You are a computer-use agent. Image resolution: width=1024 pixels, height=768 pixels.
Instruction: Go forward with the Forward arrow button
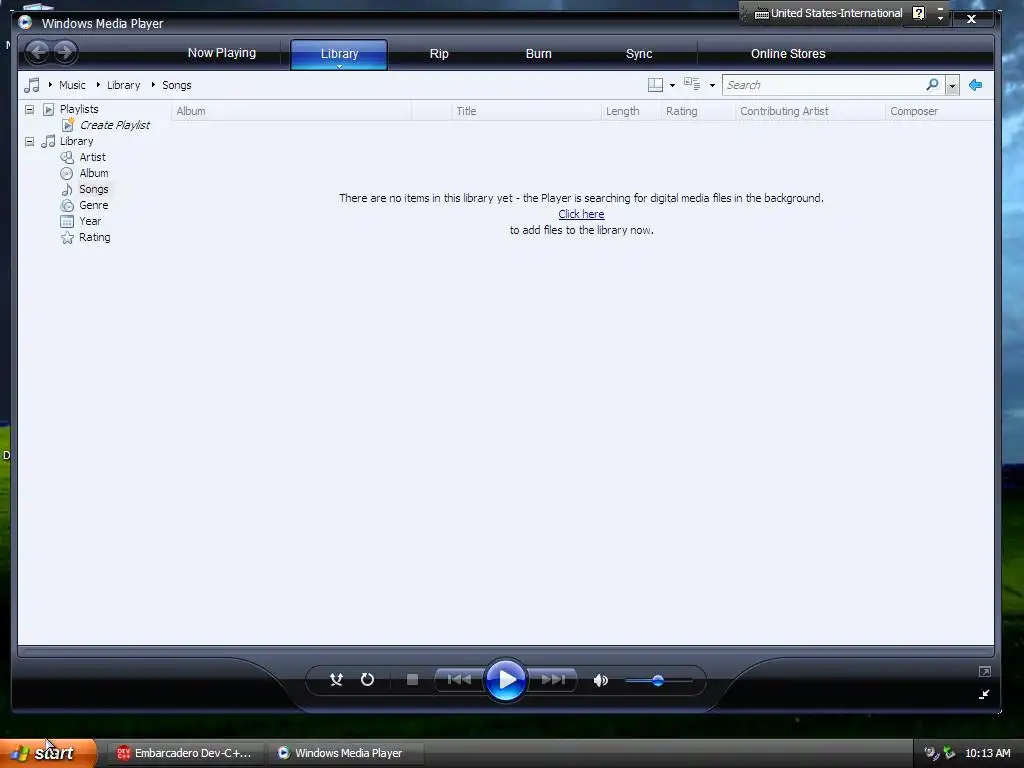[x=65, y=52]
